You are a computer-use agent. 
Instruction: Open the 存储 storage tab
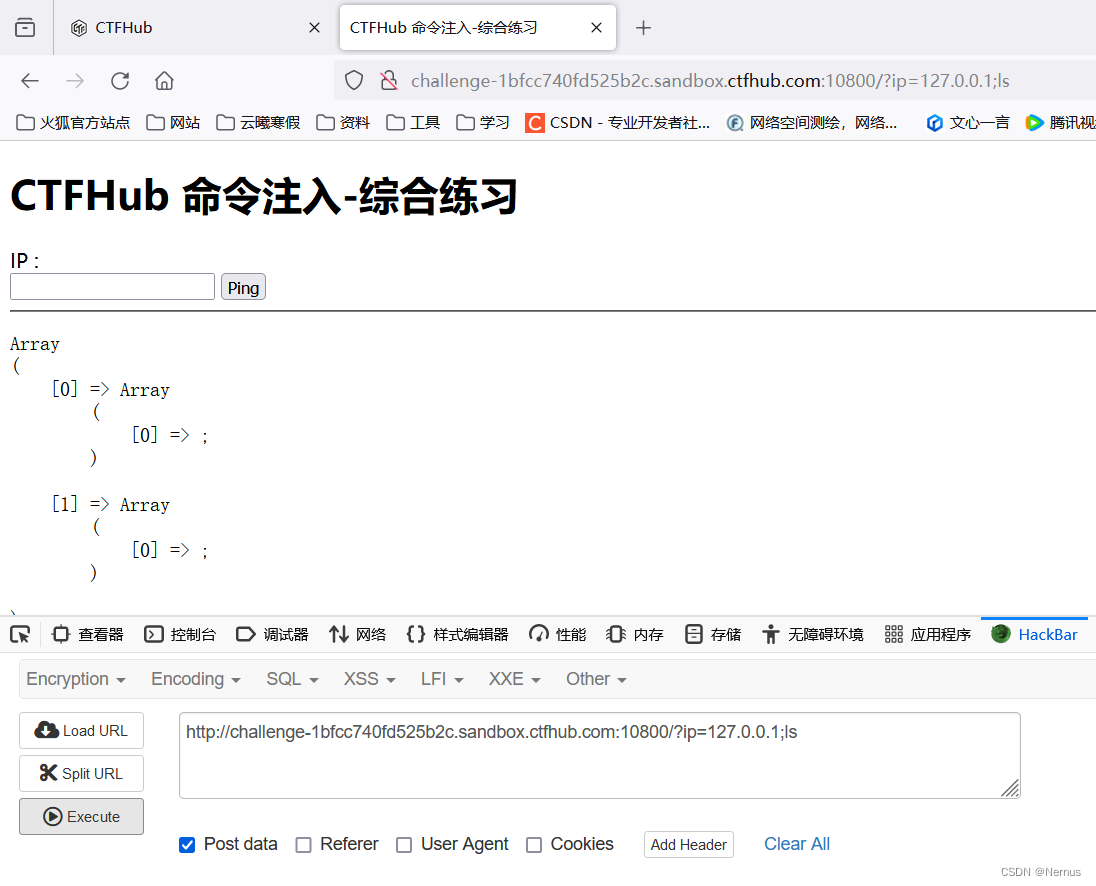tap(712, 634)
